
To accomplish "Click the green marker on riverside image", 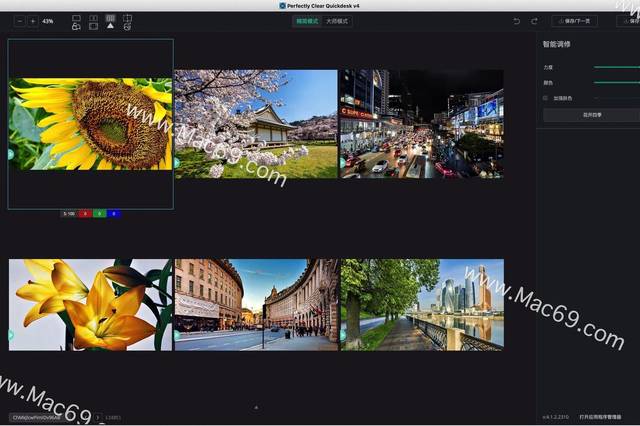I will (343, 335).
